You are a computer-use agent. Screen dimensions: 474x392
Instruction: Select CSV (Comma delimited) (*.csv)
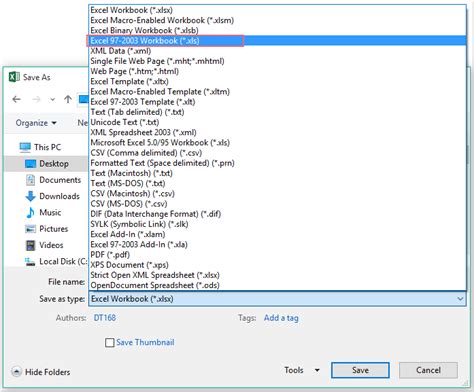pyautogui.click(x=277, y=153)
